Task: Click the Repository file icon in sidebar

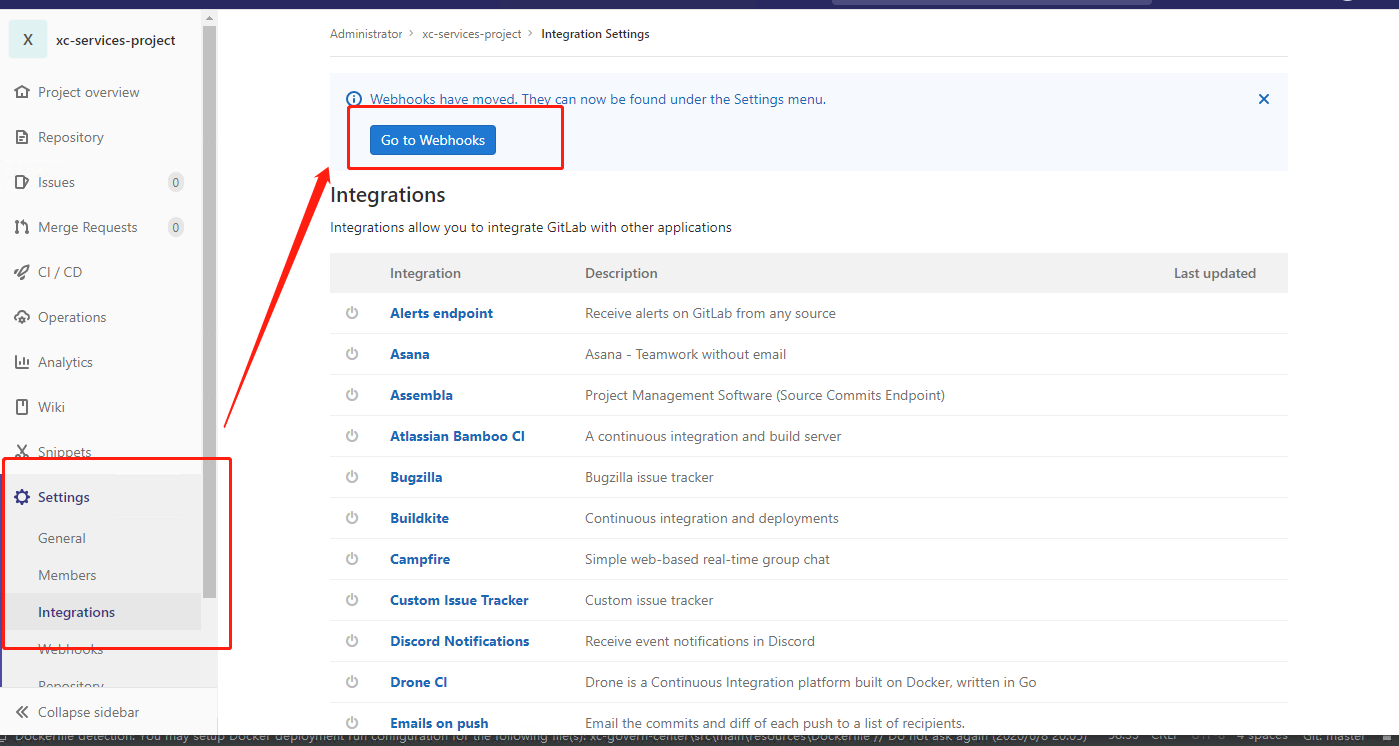Action: (22, 137)
